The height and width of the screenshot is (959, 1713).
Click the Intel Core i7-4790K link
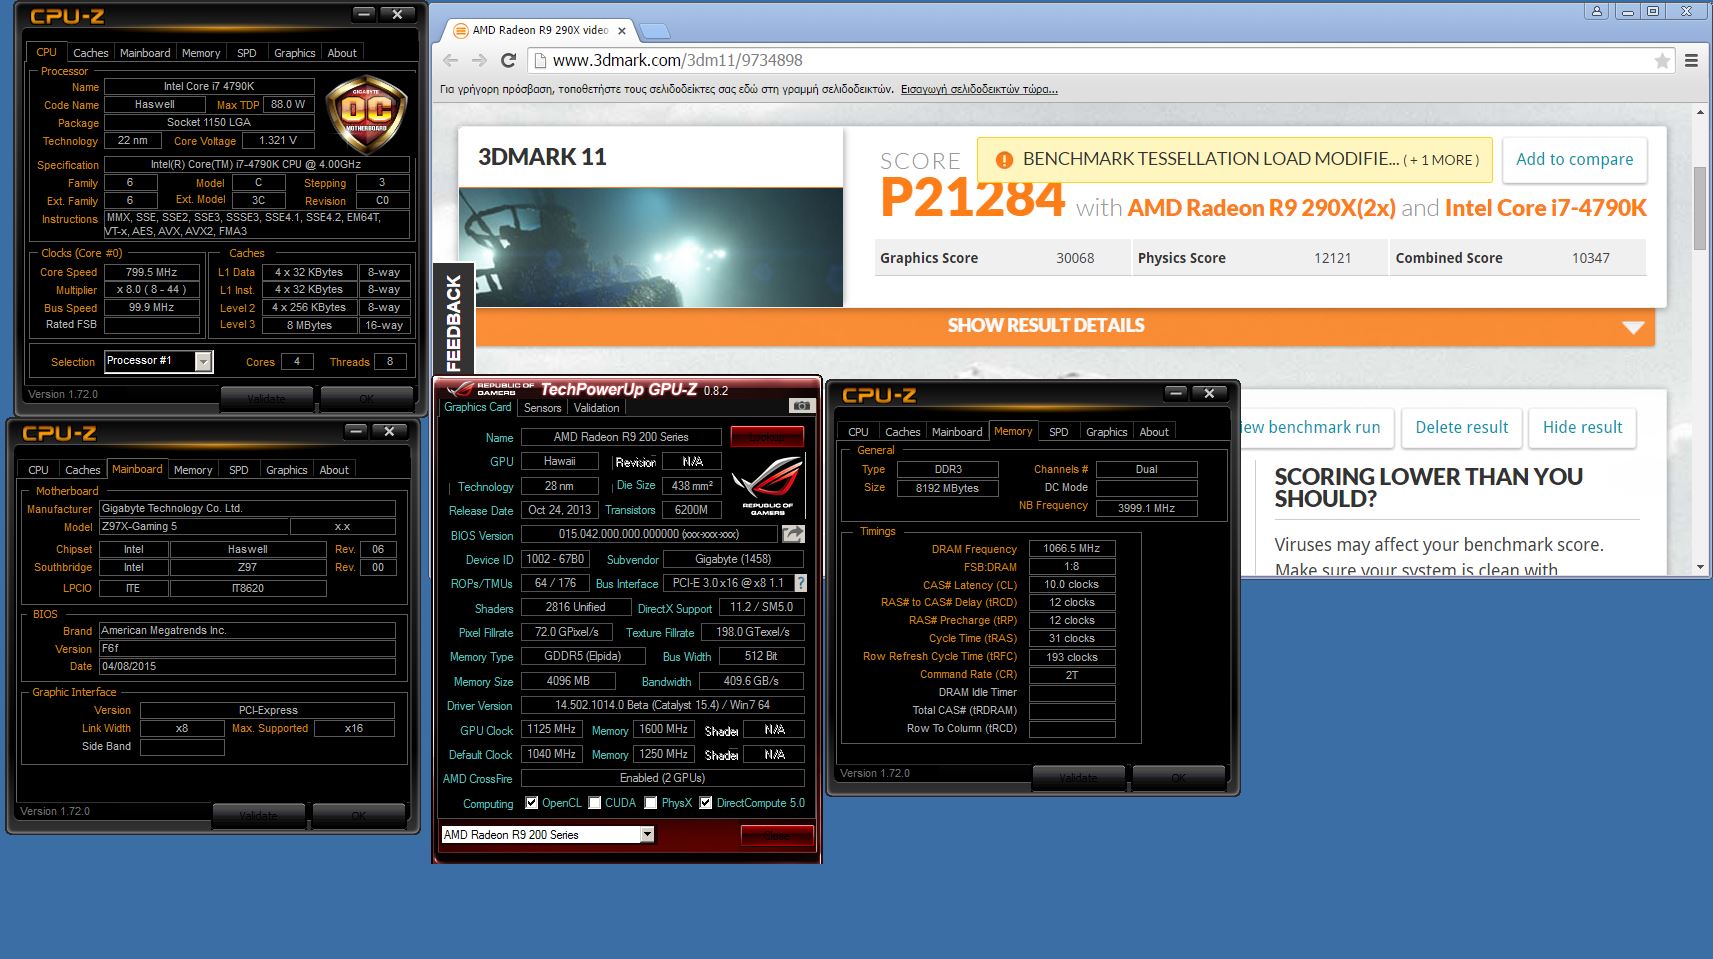coord(1545,208)
